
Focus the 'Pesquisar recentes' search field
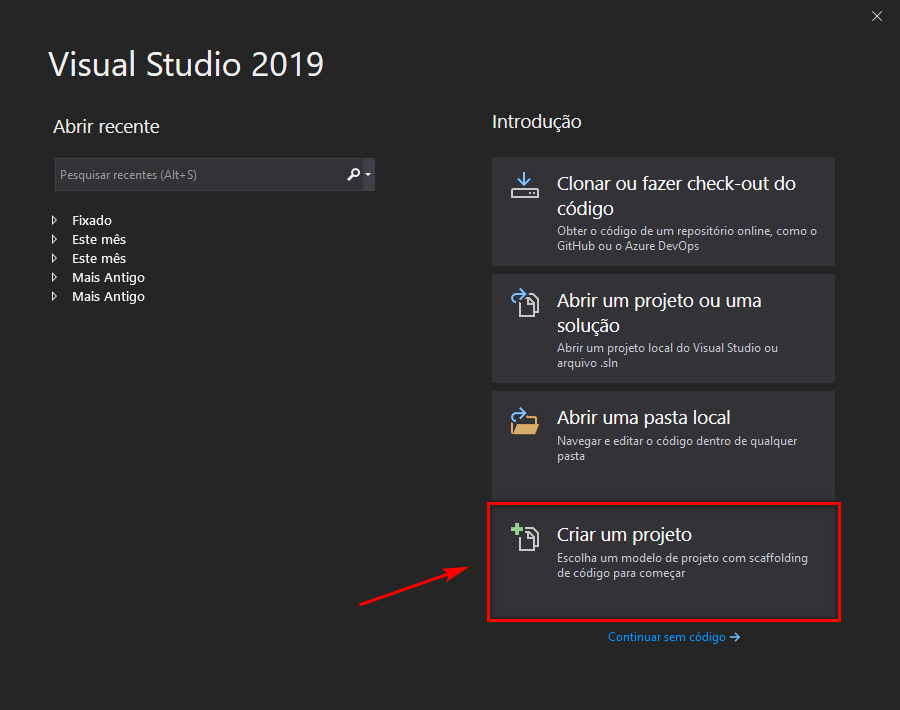[x=198, y=175]
